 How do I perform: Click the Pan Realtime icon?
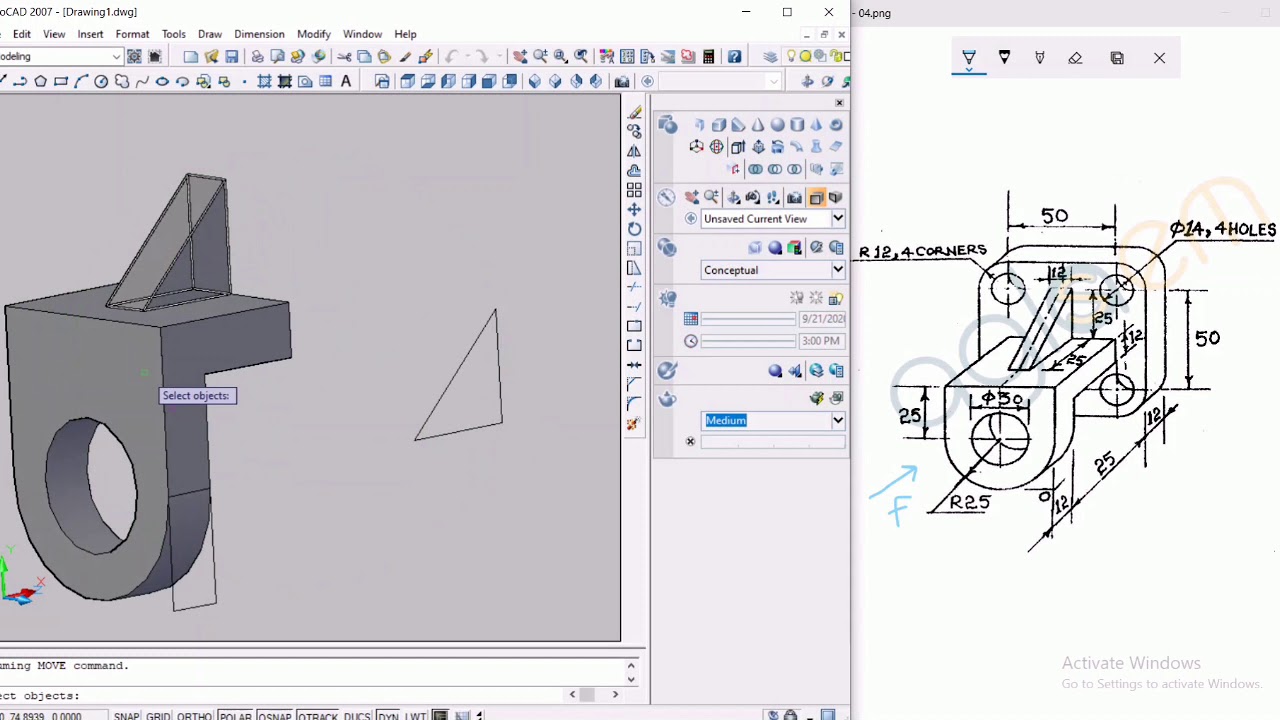tap(520, 56)
